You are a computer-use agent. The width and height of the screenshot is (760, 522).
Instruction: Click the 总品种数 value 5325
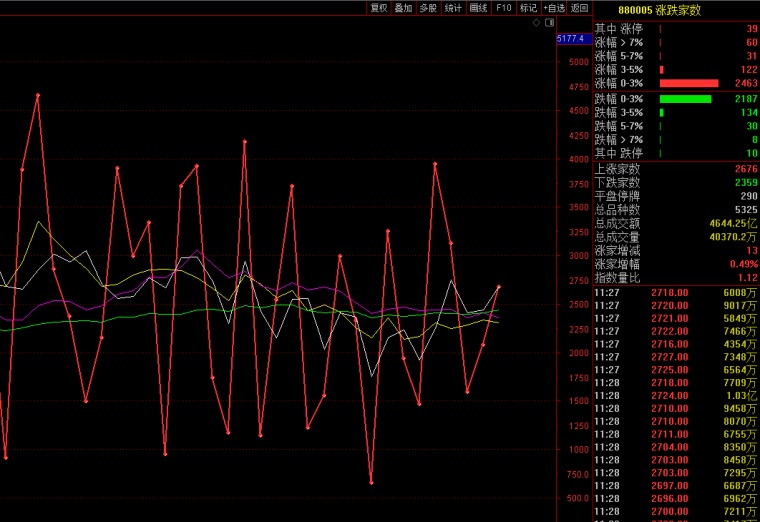coord(746,209)
